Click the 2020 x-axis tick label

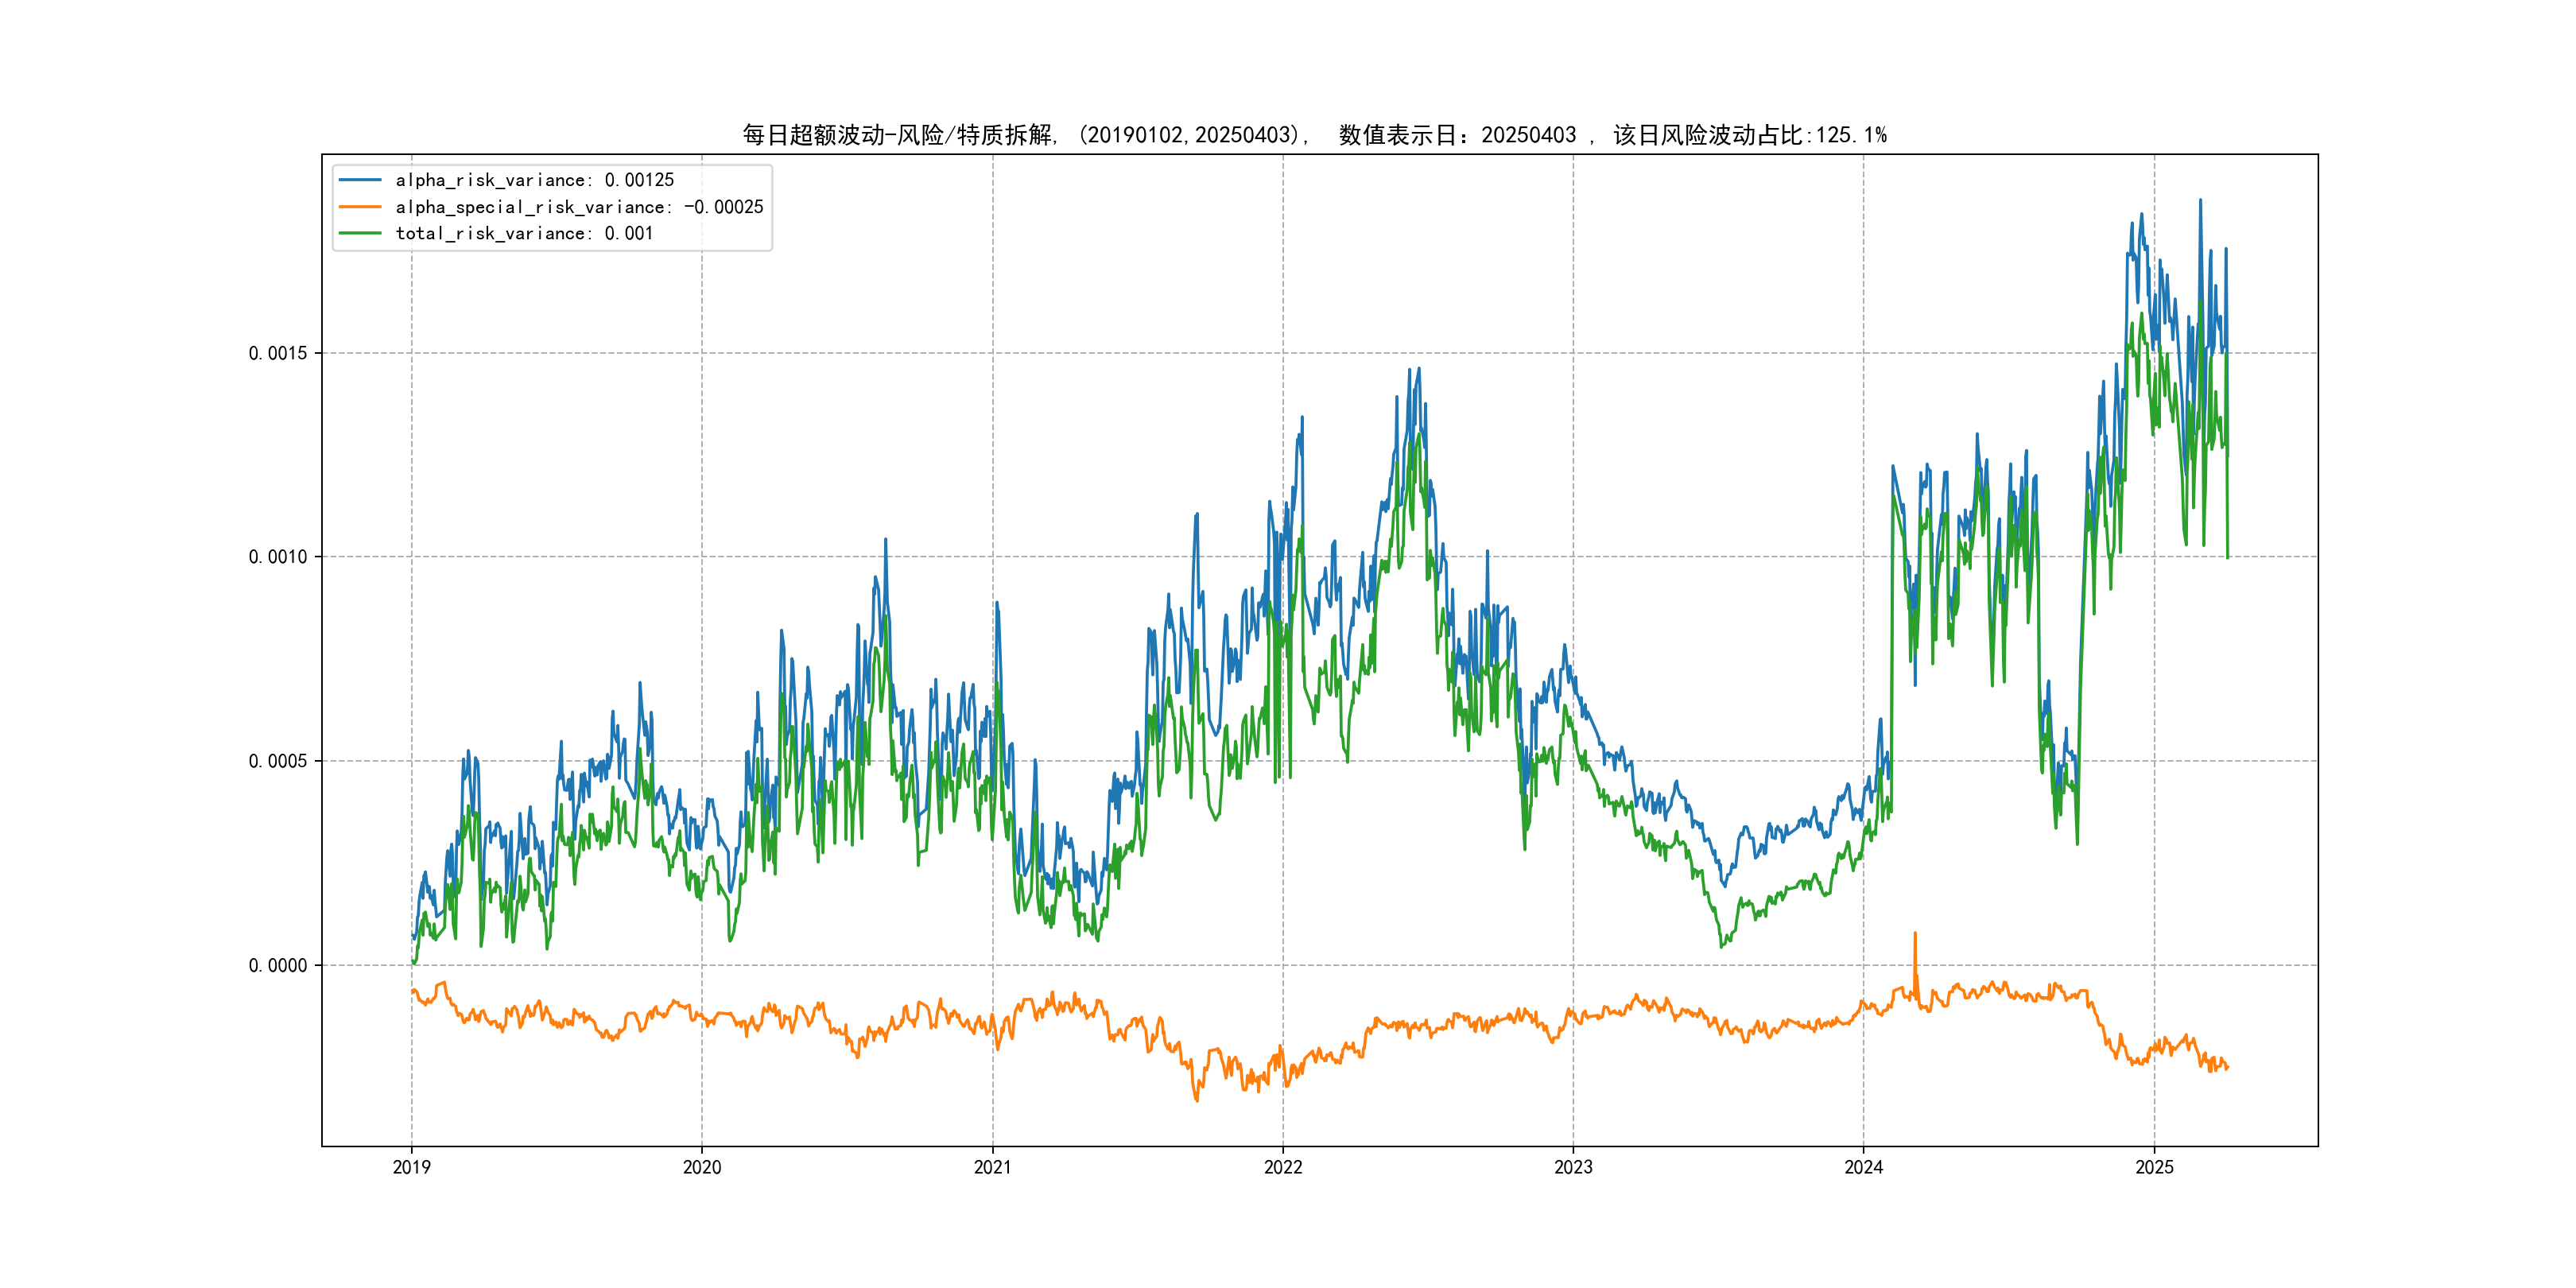click(701, 1167)
